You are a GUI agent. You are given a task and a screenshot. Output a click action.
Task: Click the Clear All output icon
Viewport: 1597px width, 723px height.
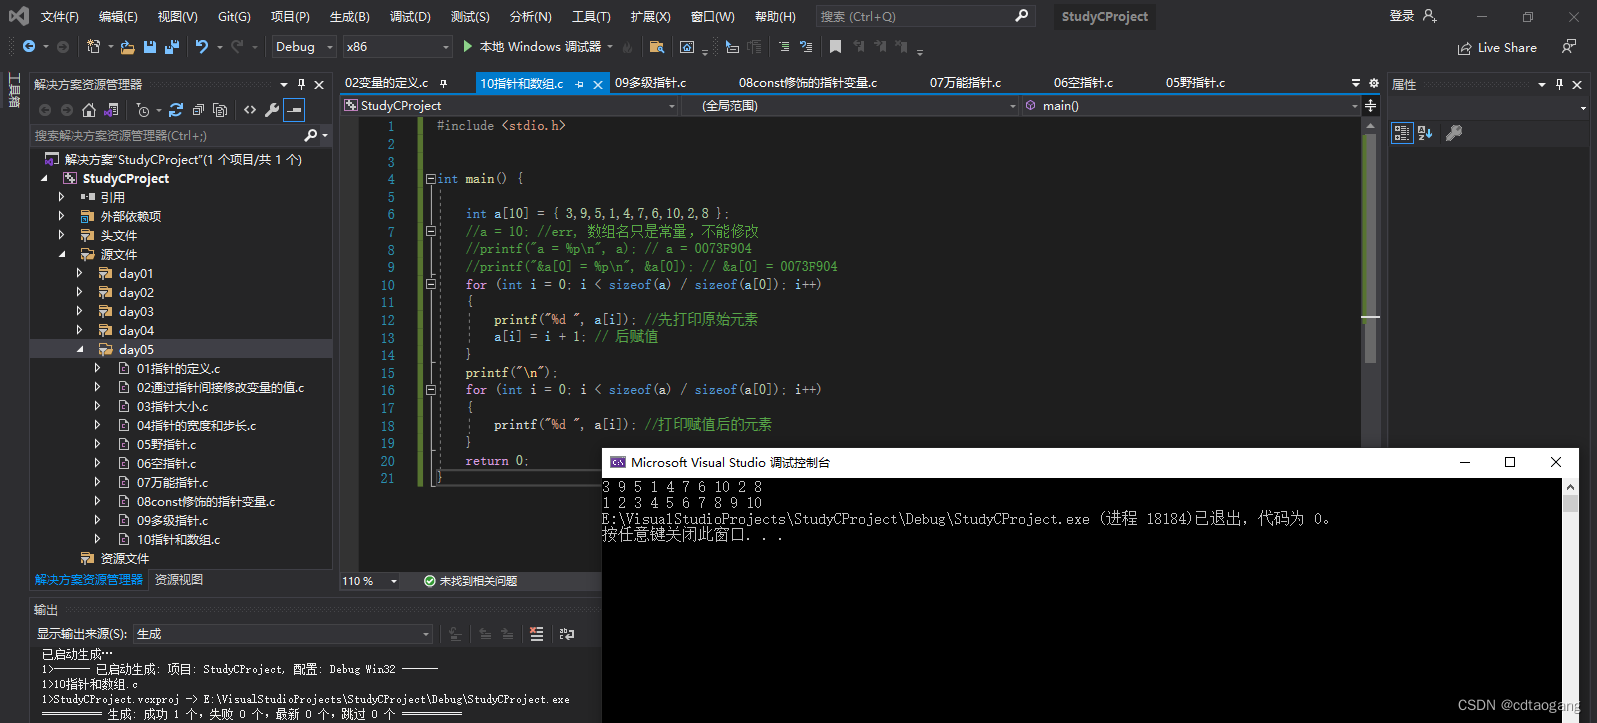pos(536,634)
